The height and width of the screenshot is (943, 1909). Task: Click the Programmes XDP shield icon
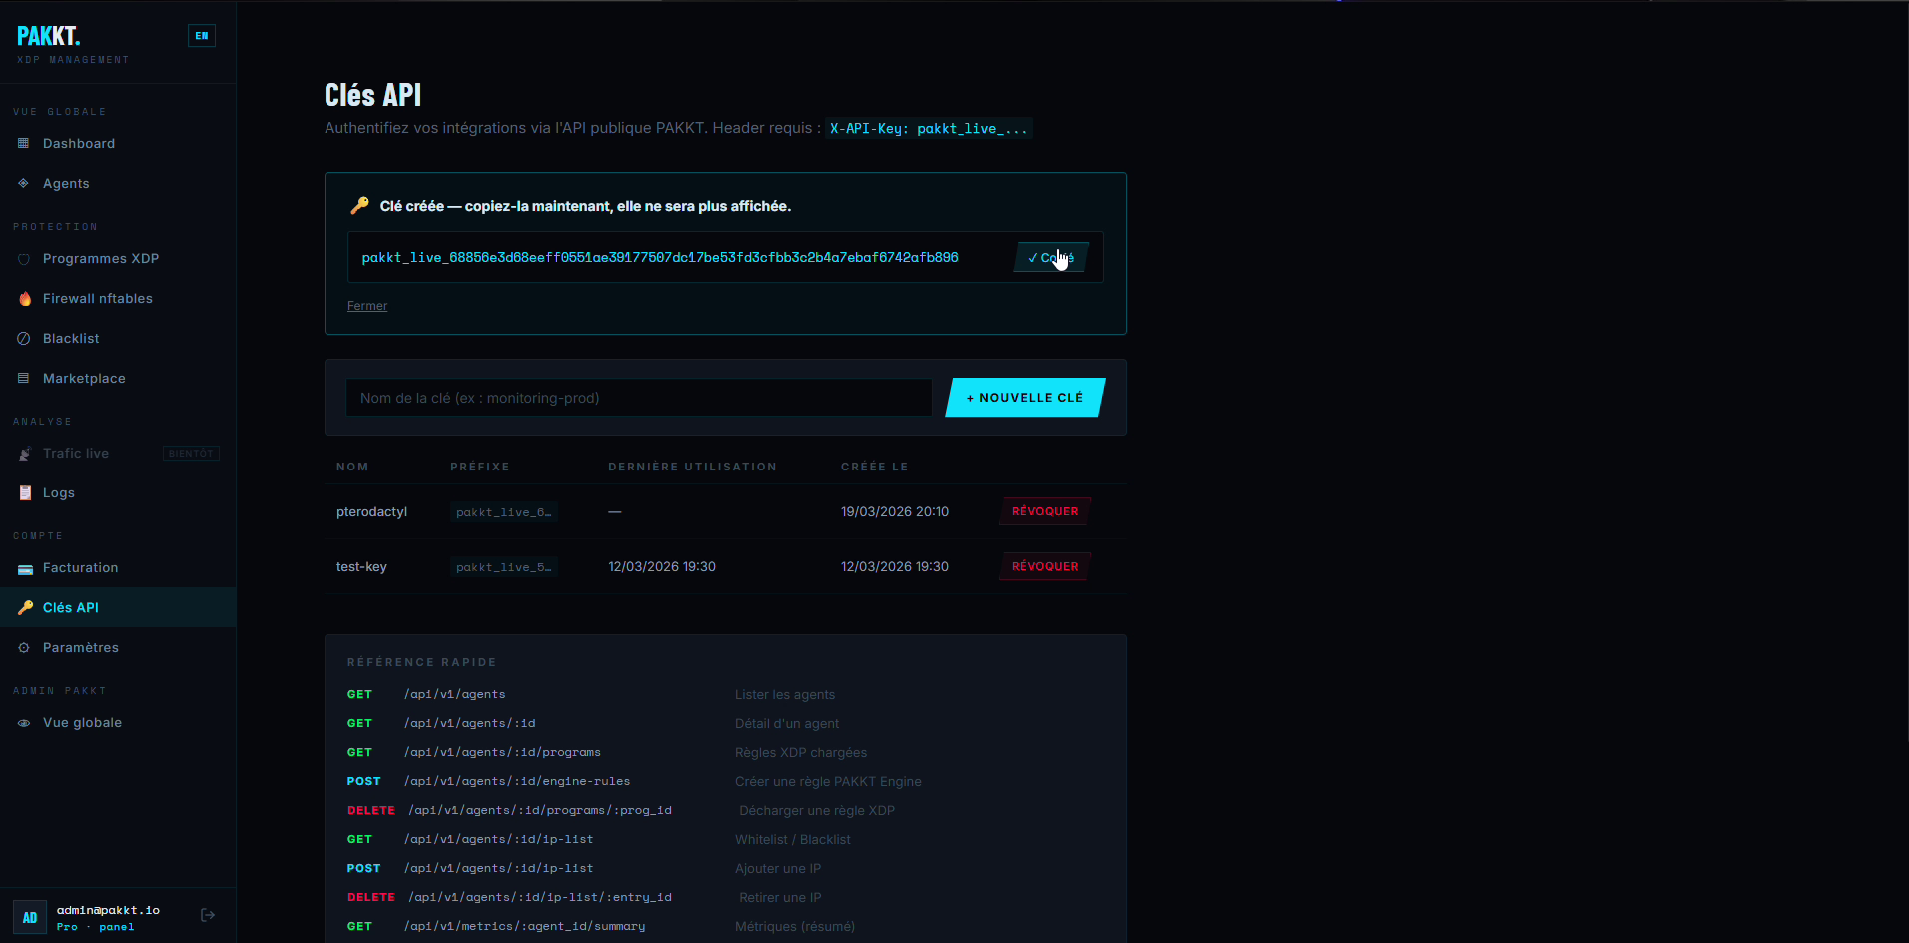pyautogui.click(x=24, y=259)
